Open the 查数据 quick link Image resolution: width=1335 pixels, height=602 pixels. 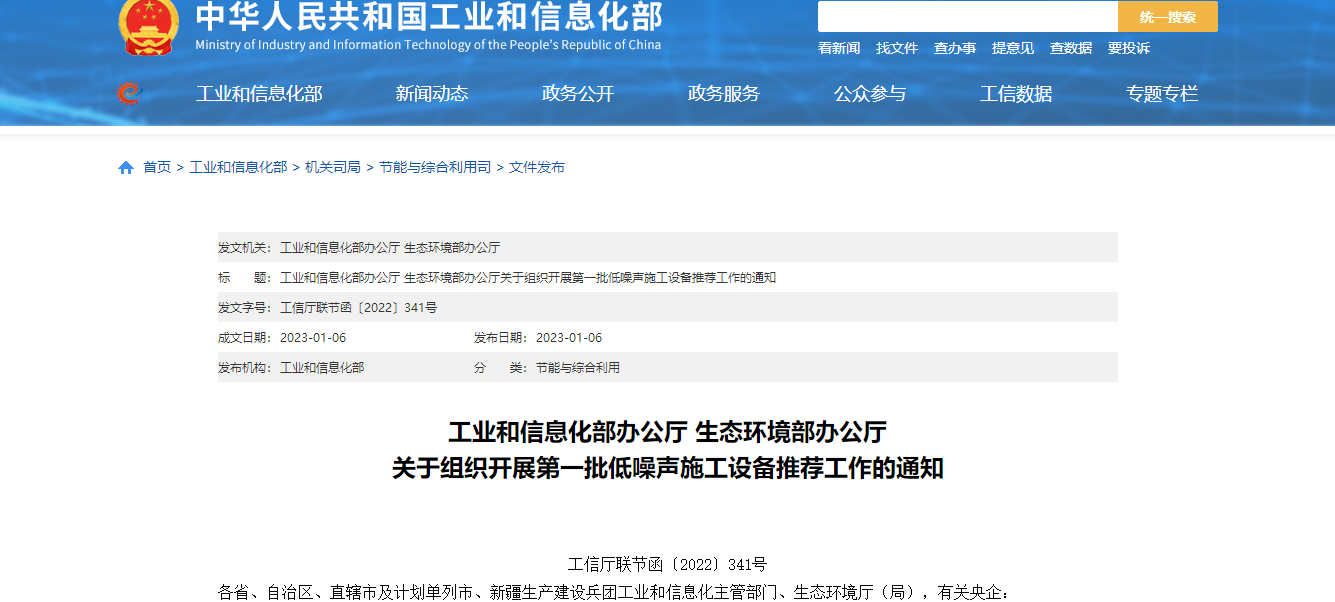tap(1071, 48)
